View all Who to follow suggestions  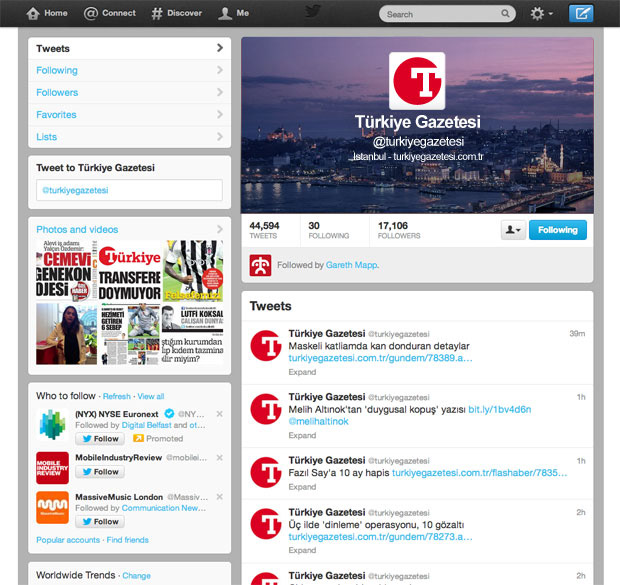pyautogui.click(x=151, y=396)
